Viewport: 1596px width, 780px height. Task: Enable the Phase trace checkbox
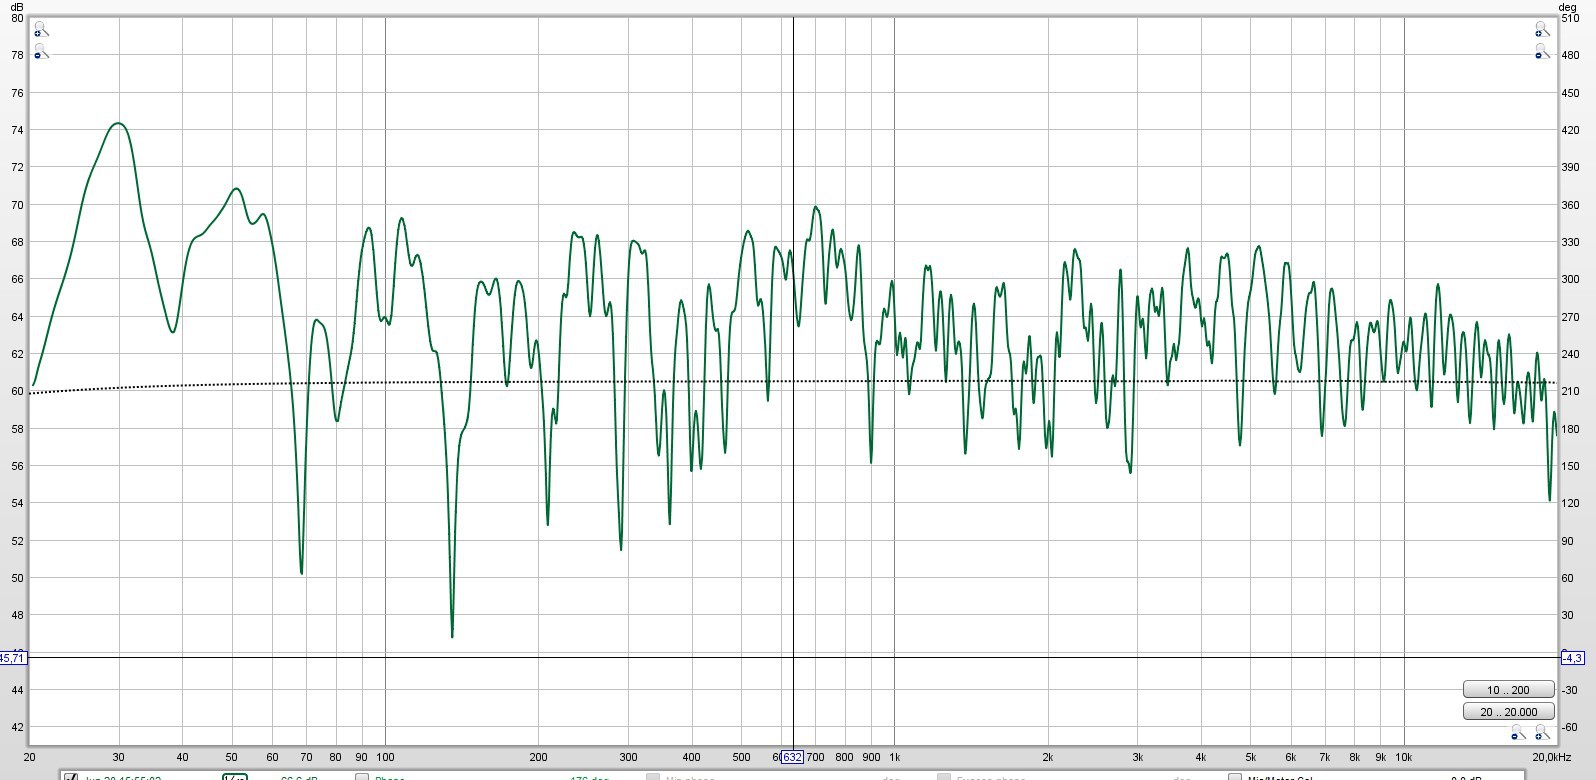point(362,777)
